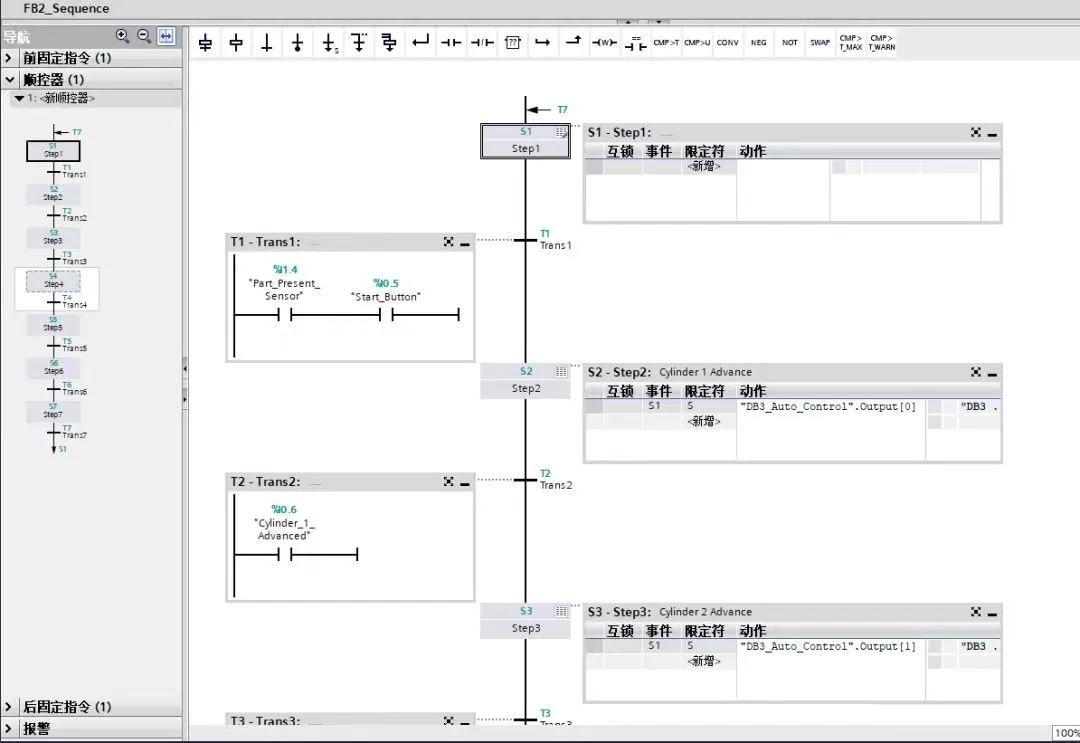This screenshot has width=1080, height=743.
Task: Insert CMP>T_WARN instruction
Action: [882, 43]
